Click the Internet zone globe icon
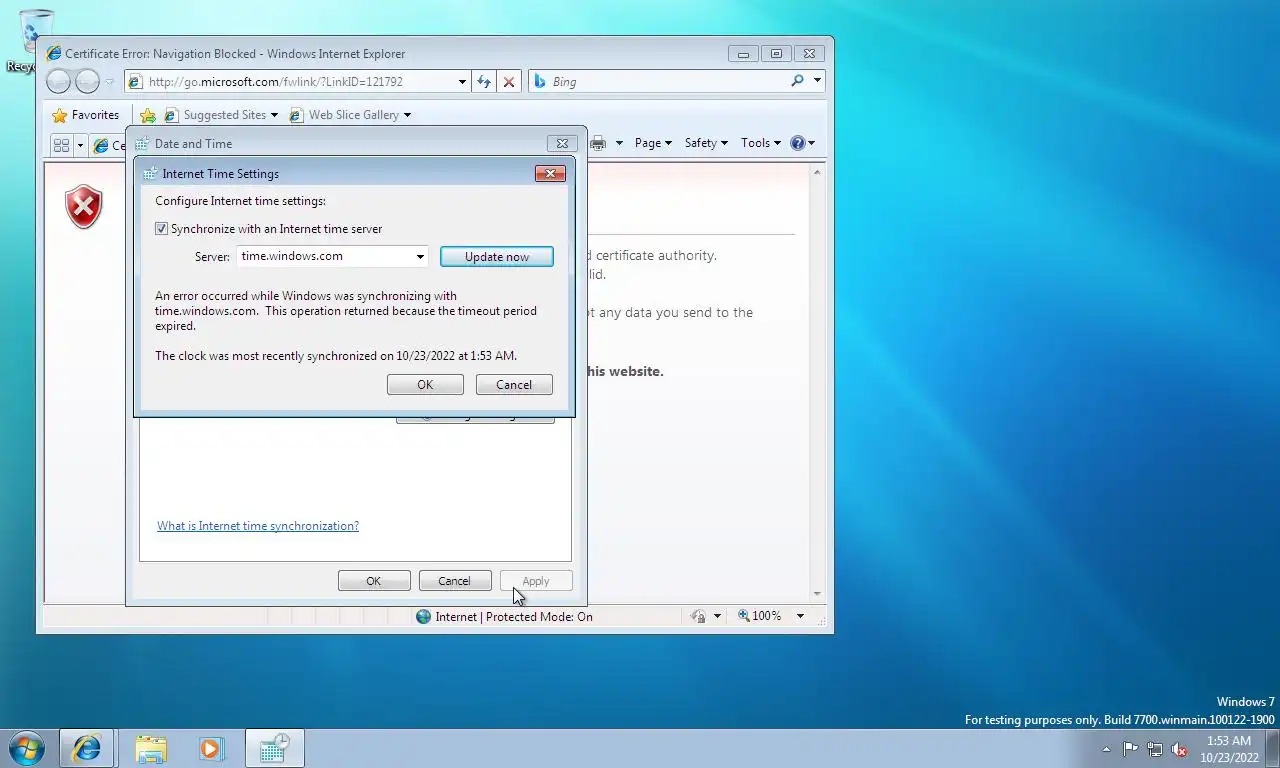The image size is (1280, 768). click(423, 617)
